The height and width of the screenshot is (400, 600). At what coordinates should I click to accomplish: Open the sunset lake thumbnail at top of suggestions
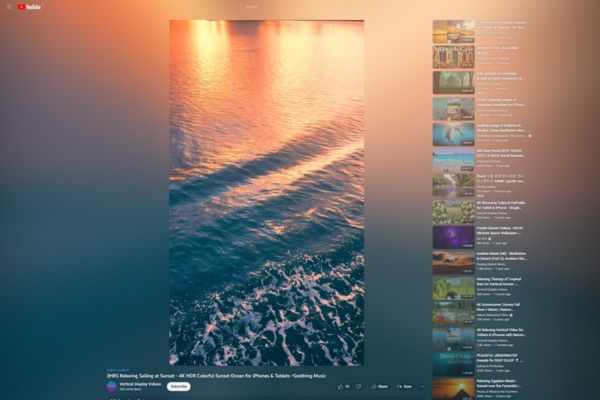pos(453,32)
